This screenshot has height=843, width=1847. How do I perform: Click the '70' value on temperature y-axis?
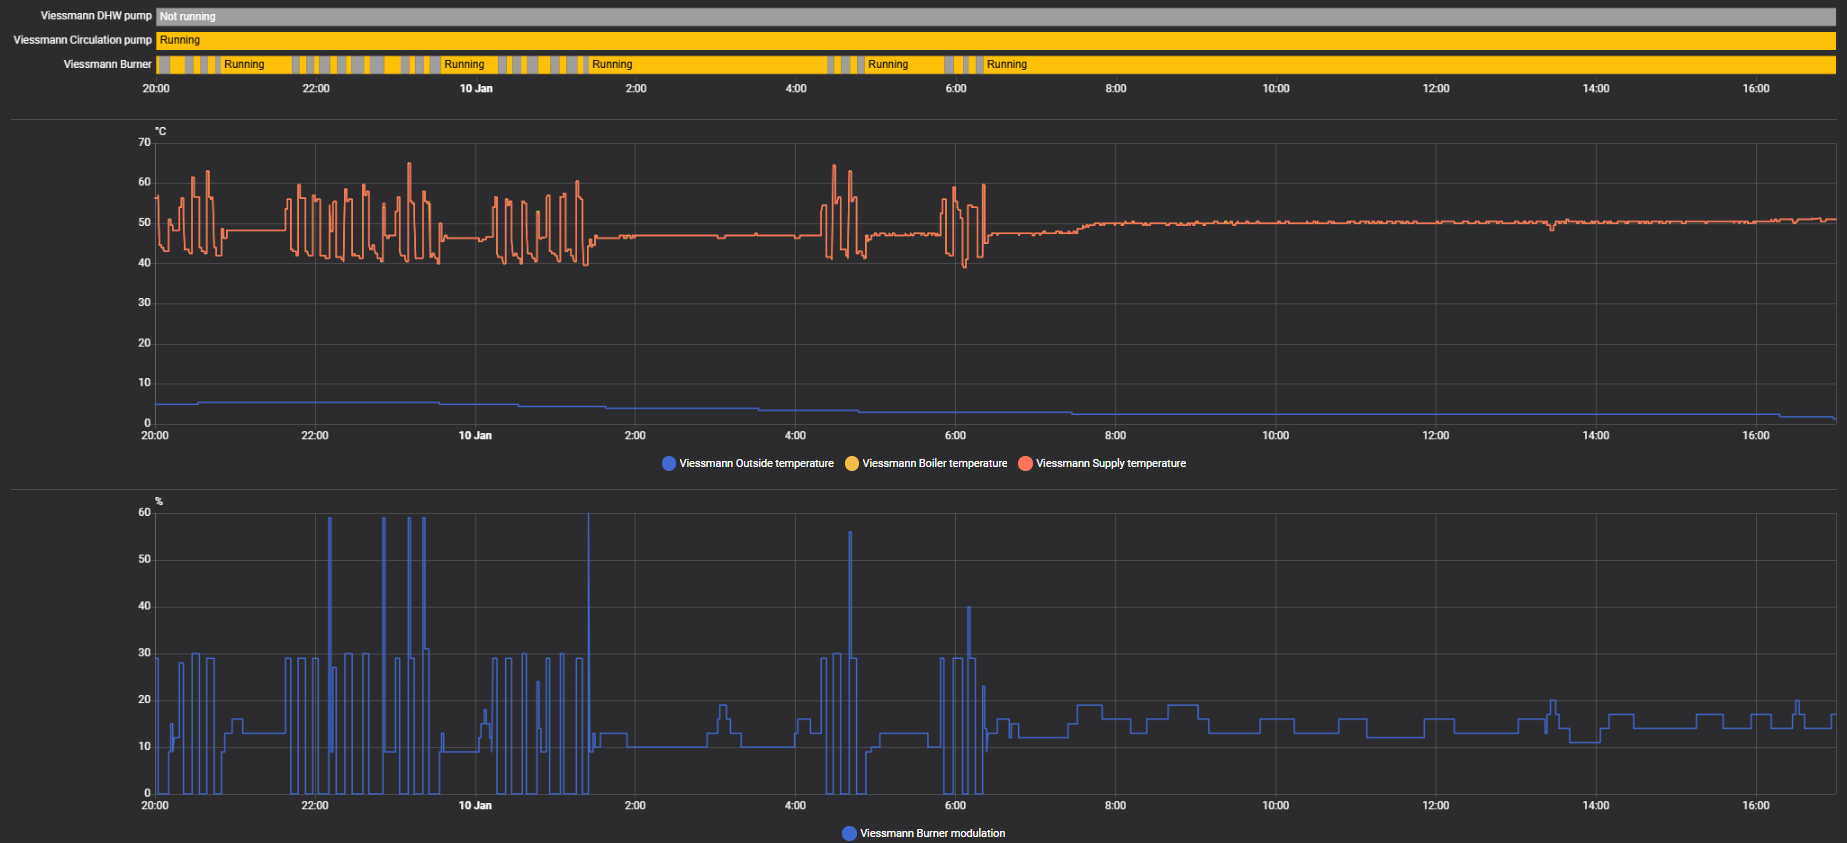point(145,143)
